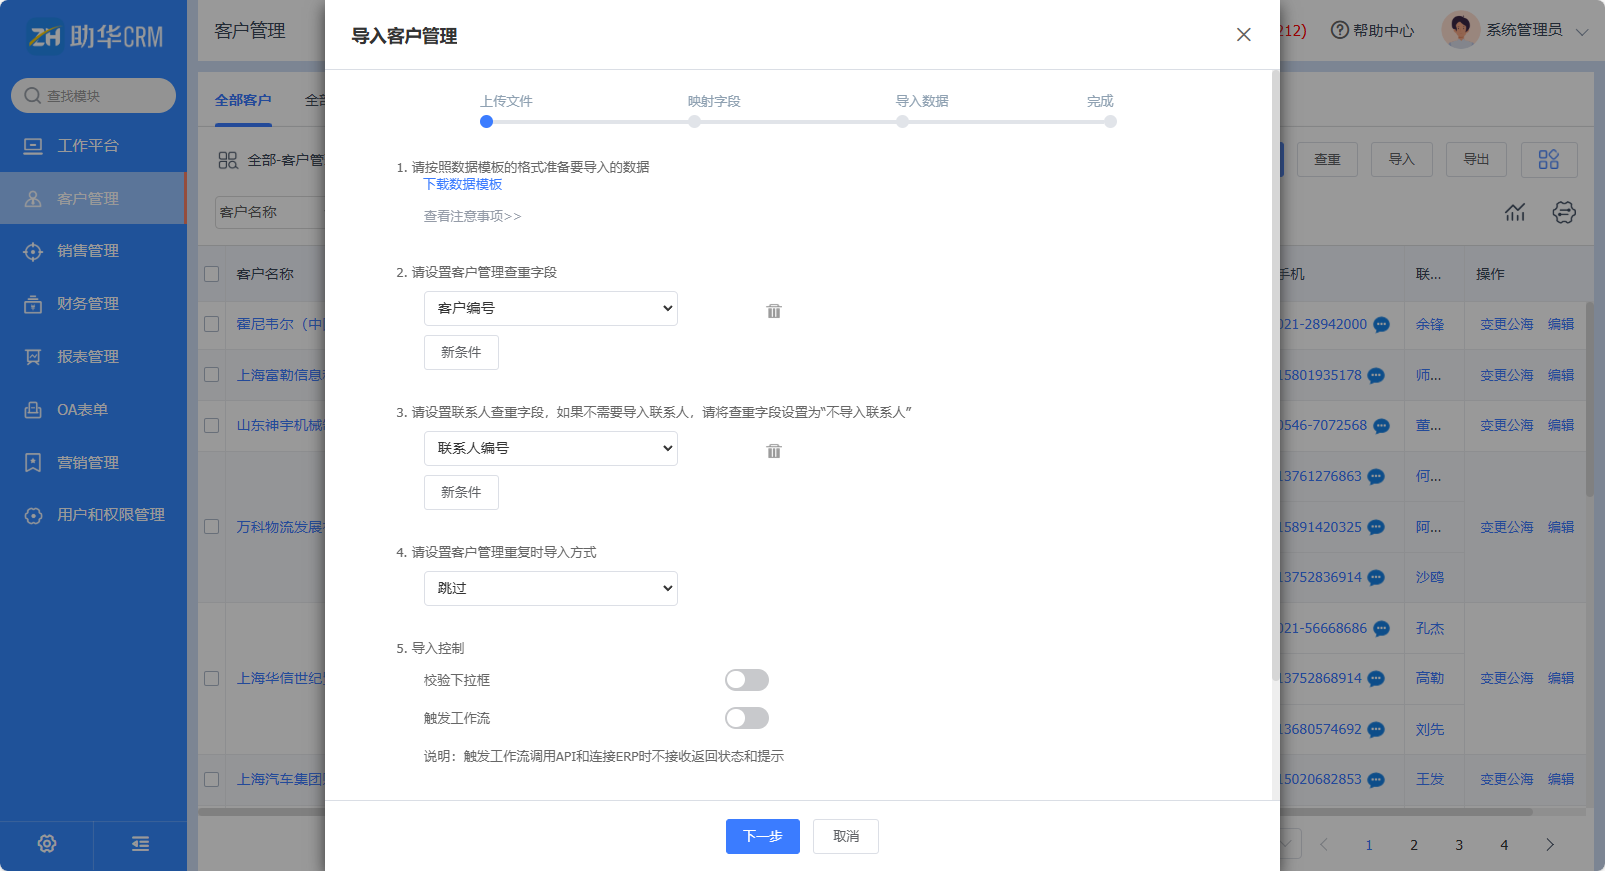Image resolution: width=1605 pixels, height=871 pixels.
Task: Click the 映射字段 step marker on progress bar
Action: pyautogui.click(x=694, y=122)
